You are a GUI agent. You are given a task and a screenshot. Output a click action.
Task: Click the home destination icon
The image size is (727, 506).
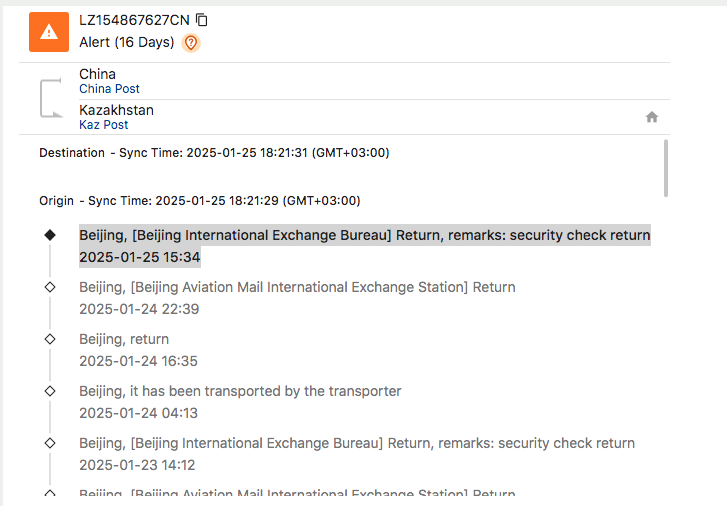(652, 117)
